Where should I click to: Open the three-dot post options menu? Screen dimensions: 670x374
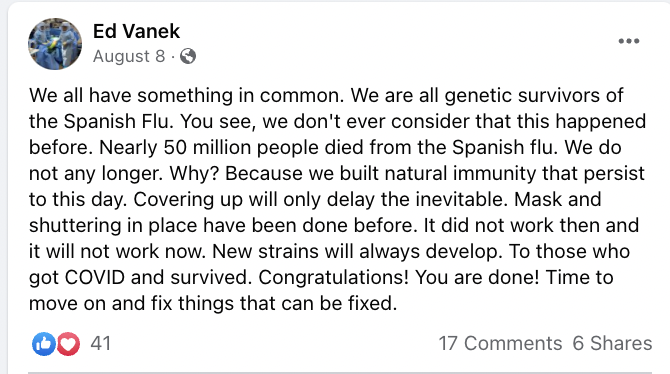point(629,41)
